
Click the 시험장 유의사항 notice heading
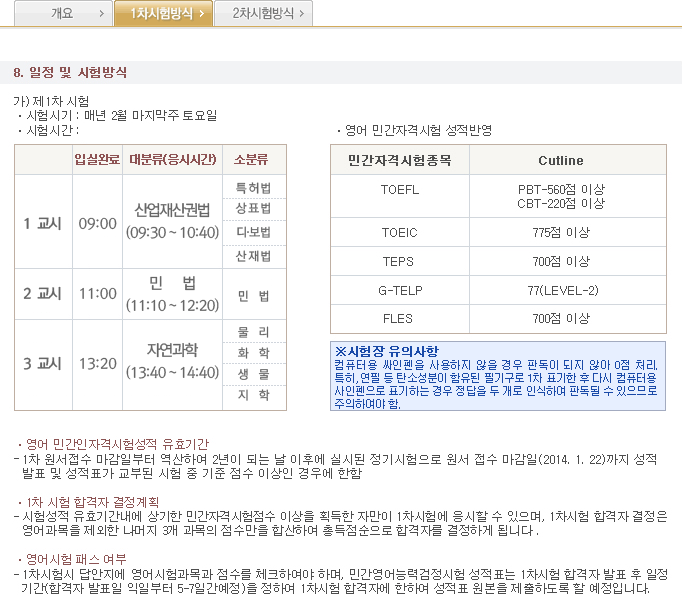coord(386,351)
